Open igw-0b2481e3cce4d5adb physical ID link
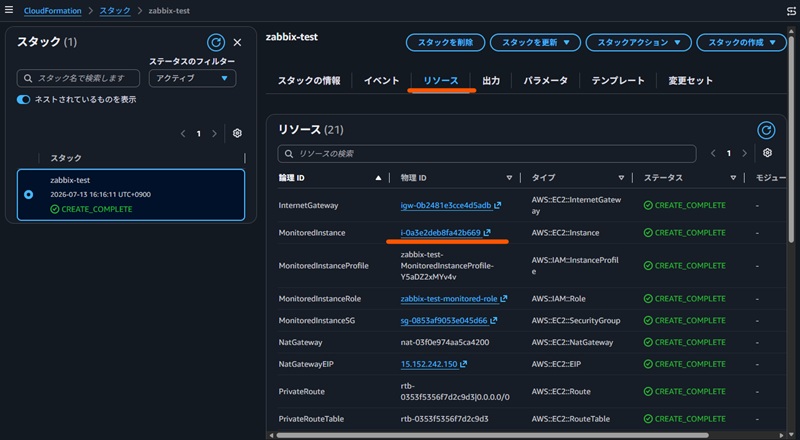The width and height of the screenshot is (800, 440). (446, 205)
